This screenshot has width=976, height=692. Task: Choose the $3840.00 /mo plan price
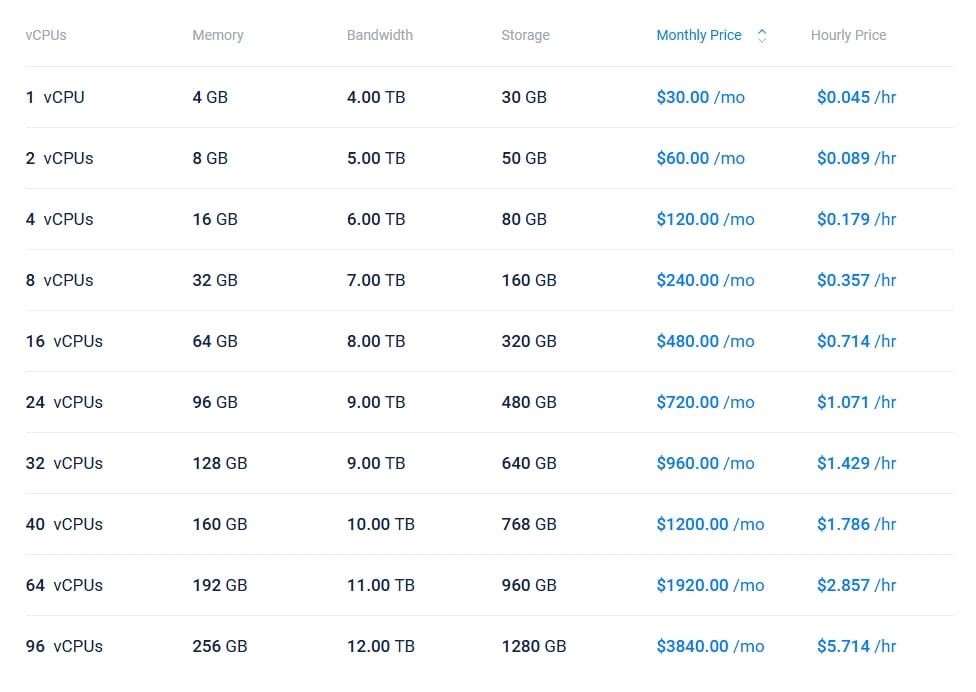[710, 646]
